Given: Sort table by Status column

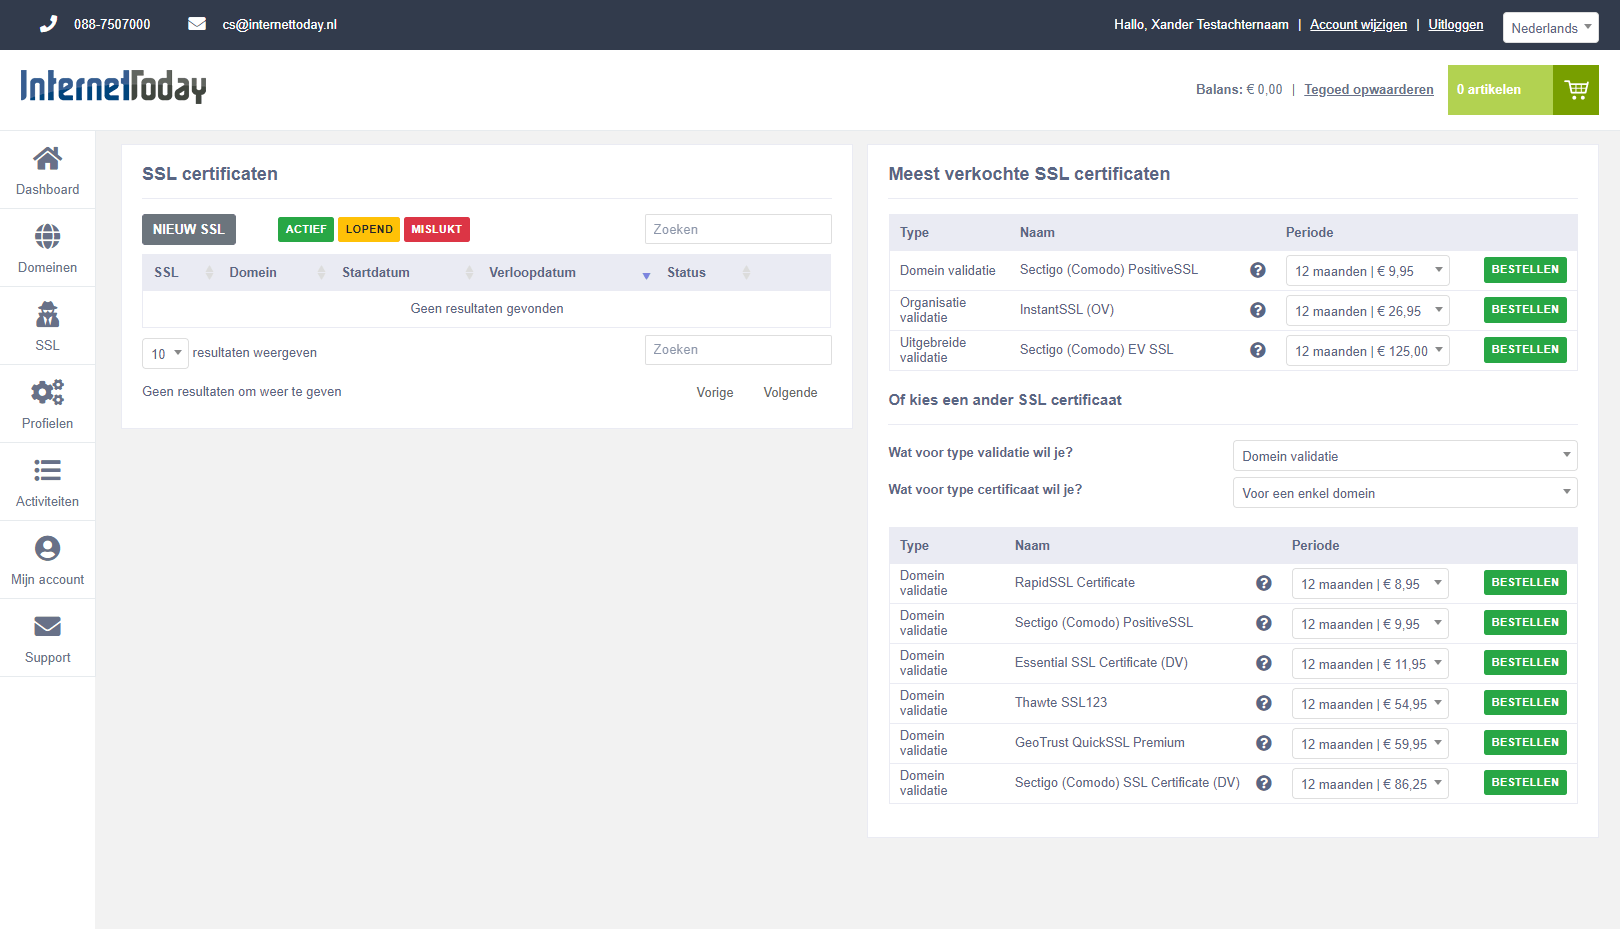Looking at the screenshot, I should (706, 272).
